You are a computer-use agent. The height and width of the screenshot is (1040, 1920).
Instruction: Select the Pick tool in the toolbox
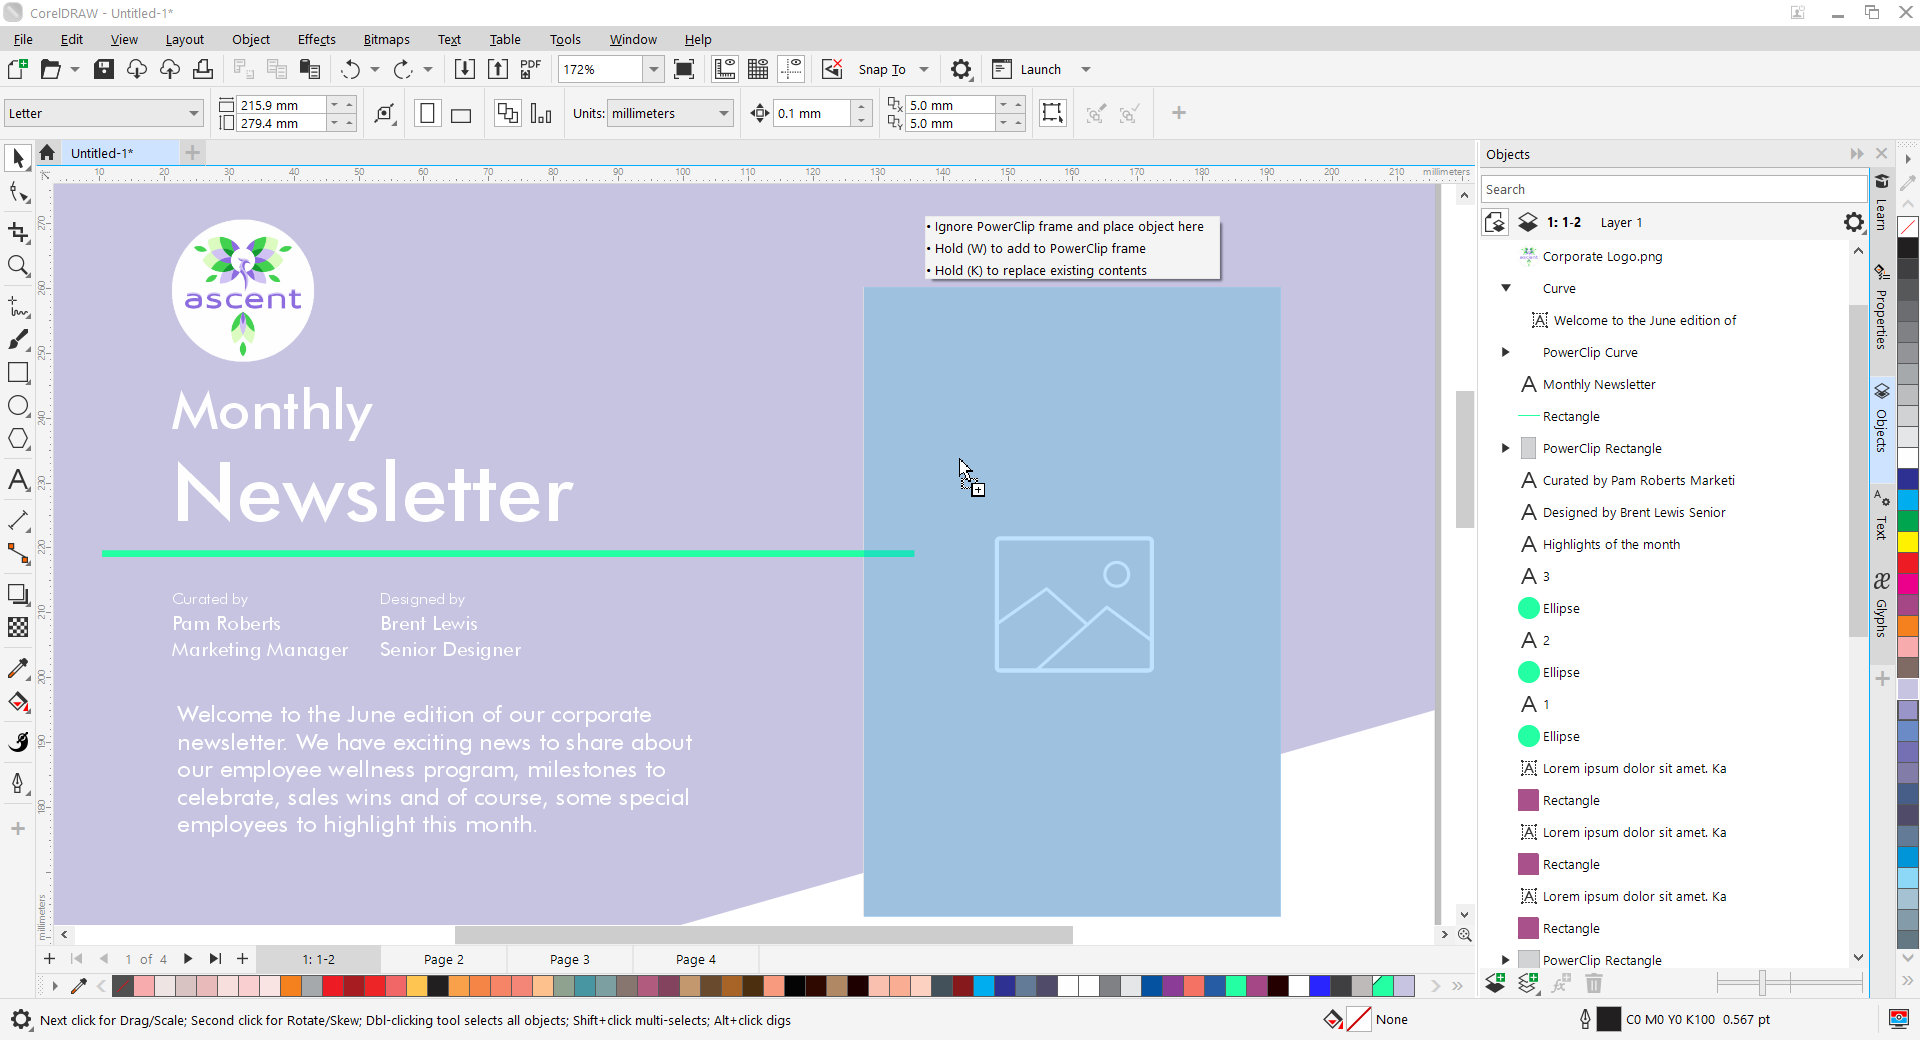[x=18, y=158]
